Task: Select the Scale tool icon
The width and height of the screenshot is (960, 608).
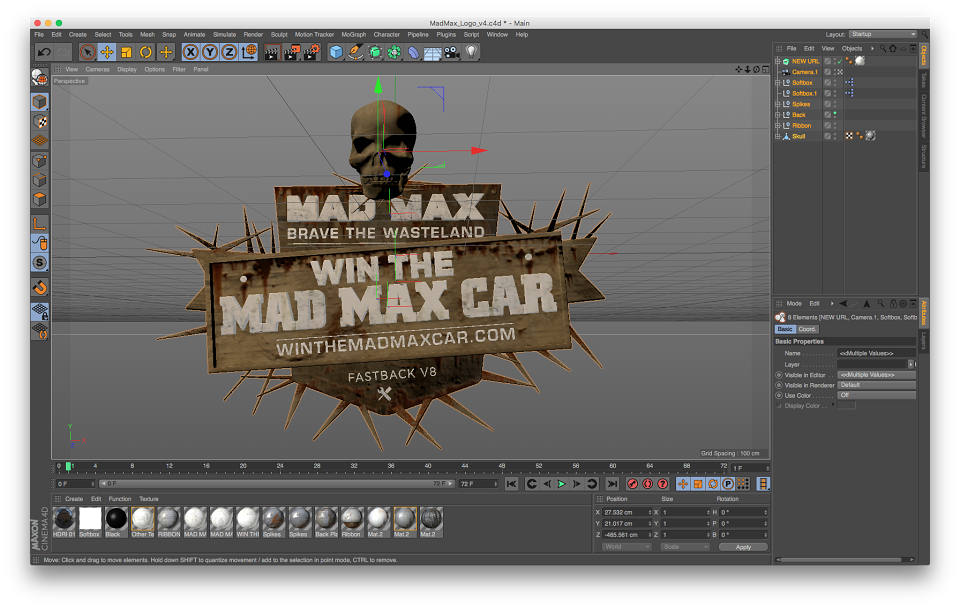Action: pyautogui.click(x=126, y=52)
